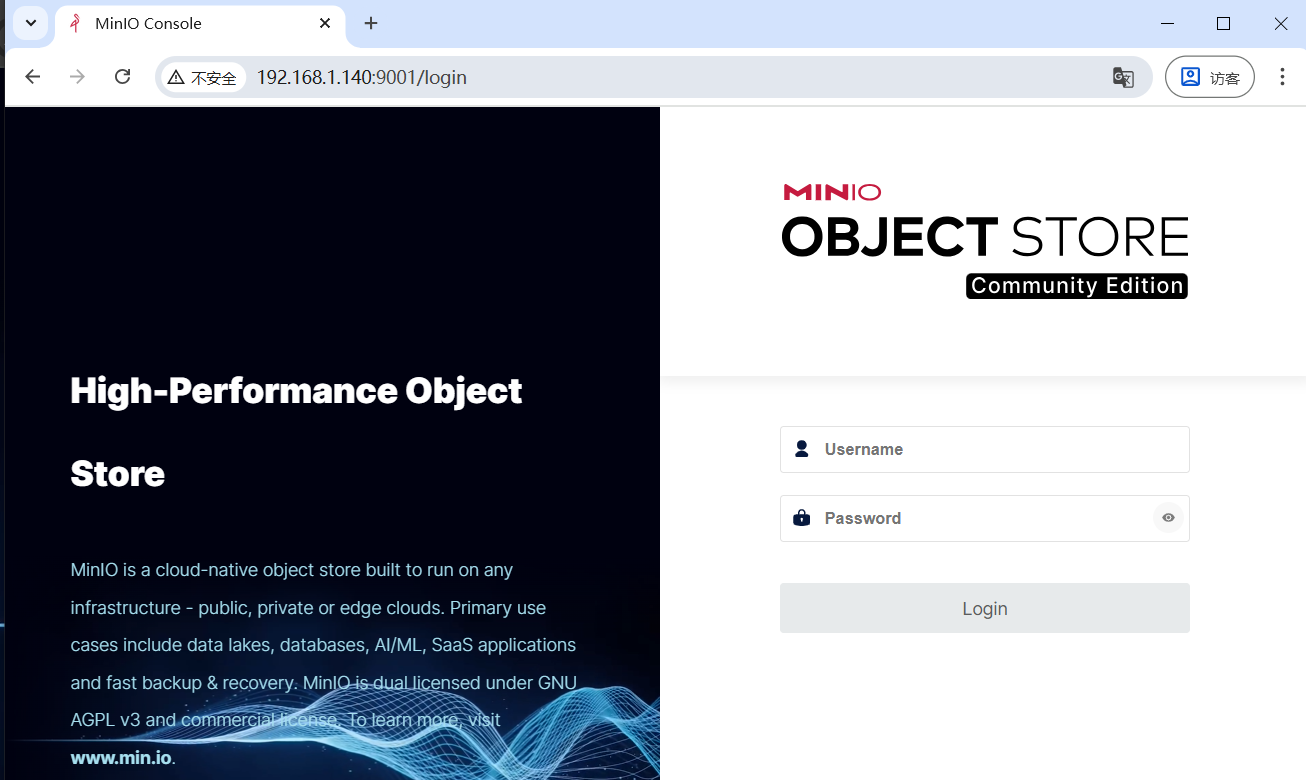Click the Username input field
Screen dimensions: 1306x780
[985, 450]
